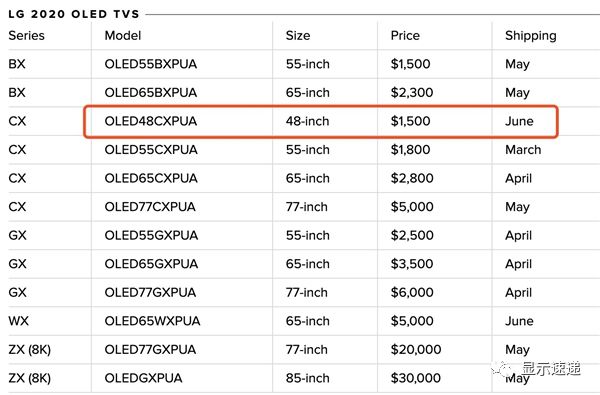Click the $5,000 price for OLED77CXPUA

pos(412,207)
